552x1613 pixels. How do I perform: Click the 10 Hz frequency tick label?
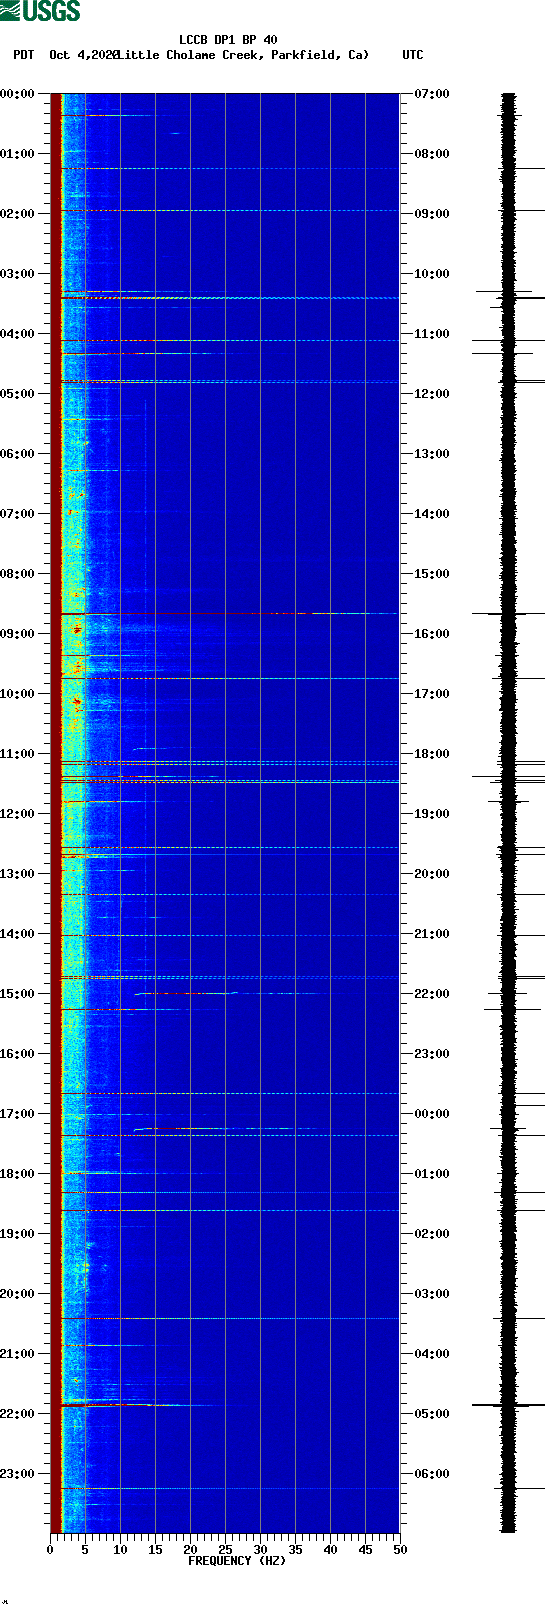tap(120, 1550)
